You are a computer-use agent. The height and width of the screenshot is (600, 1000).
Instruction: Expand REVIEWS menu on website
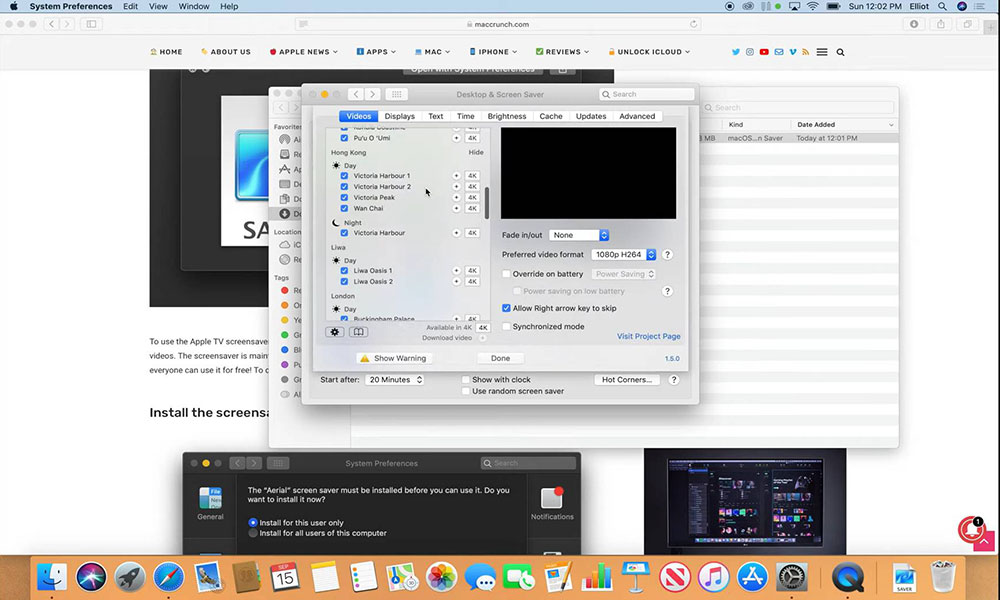coord(562,52)
